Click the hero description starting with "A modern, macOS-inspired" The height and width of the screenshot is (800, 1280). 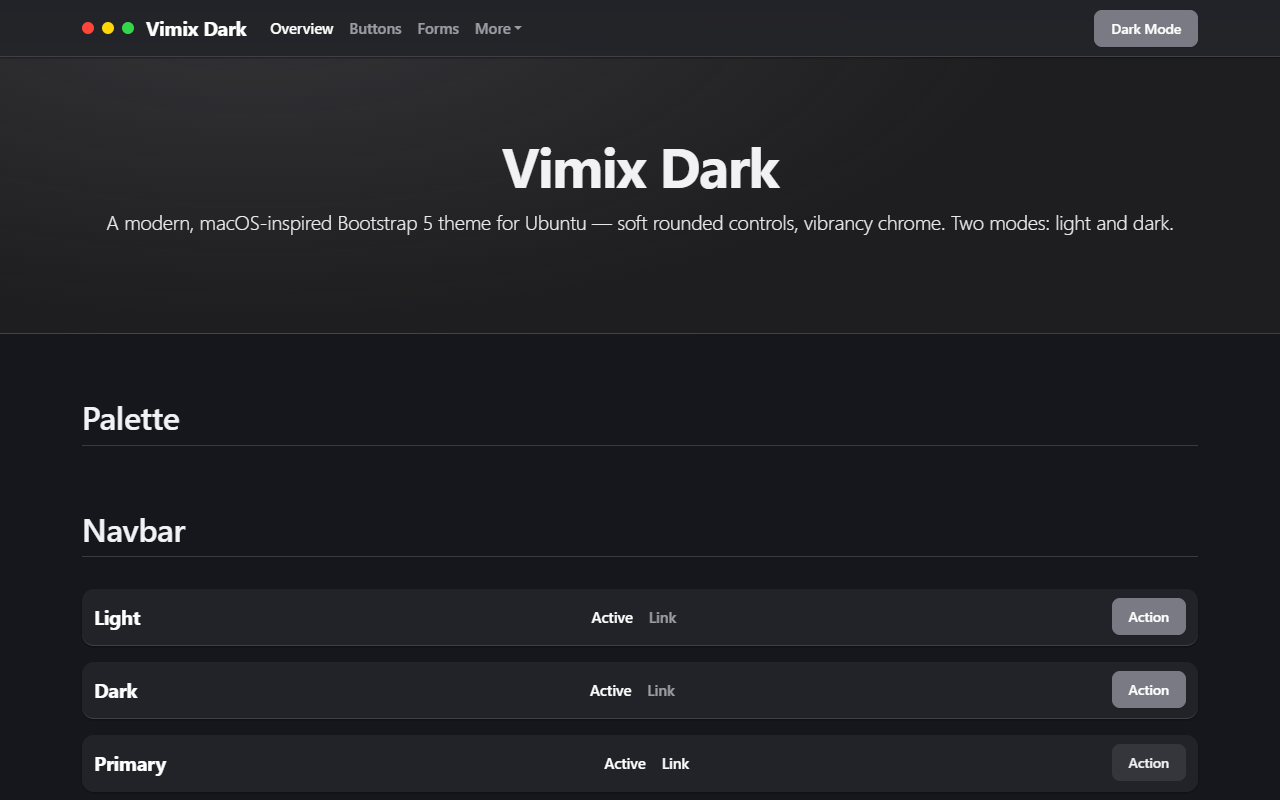click(640, 223)
